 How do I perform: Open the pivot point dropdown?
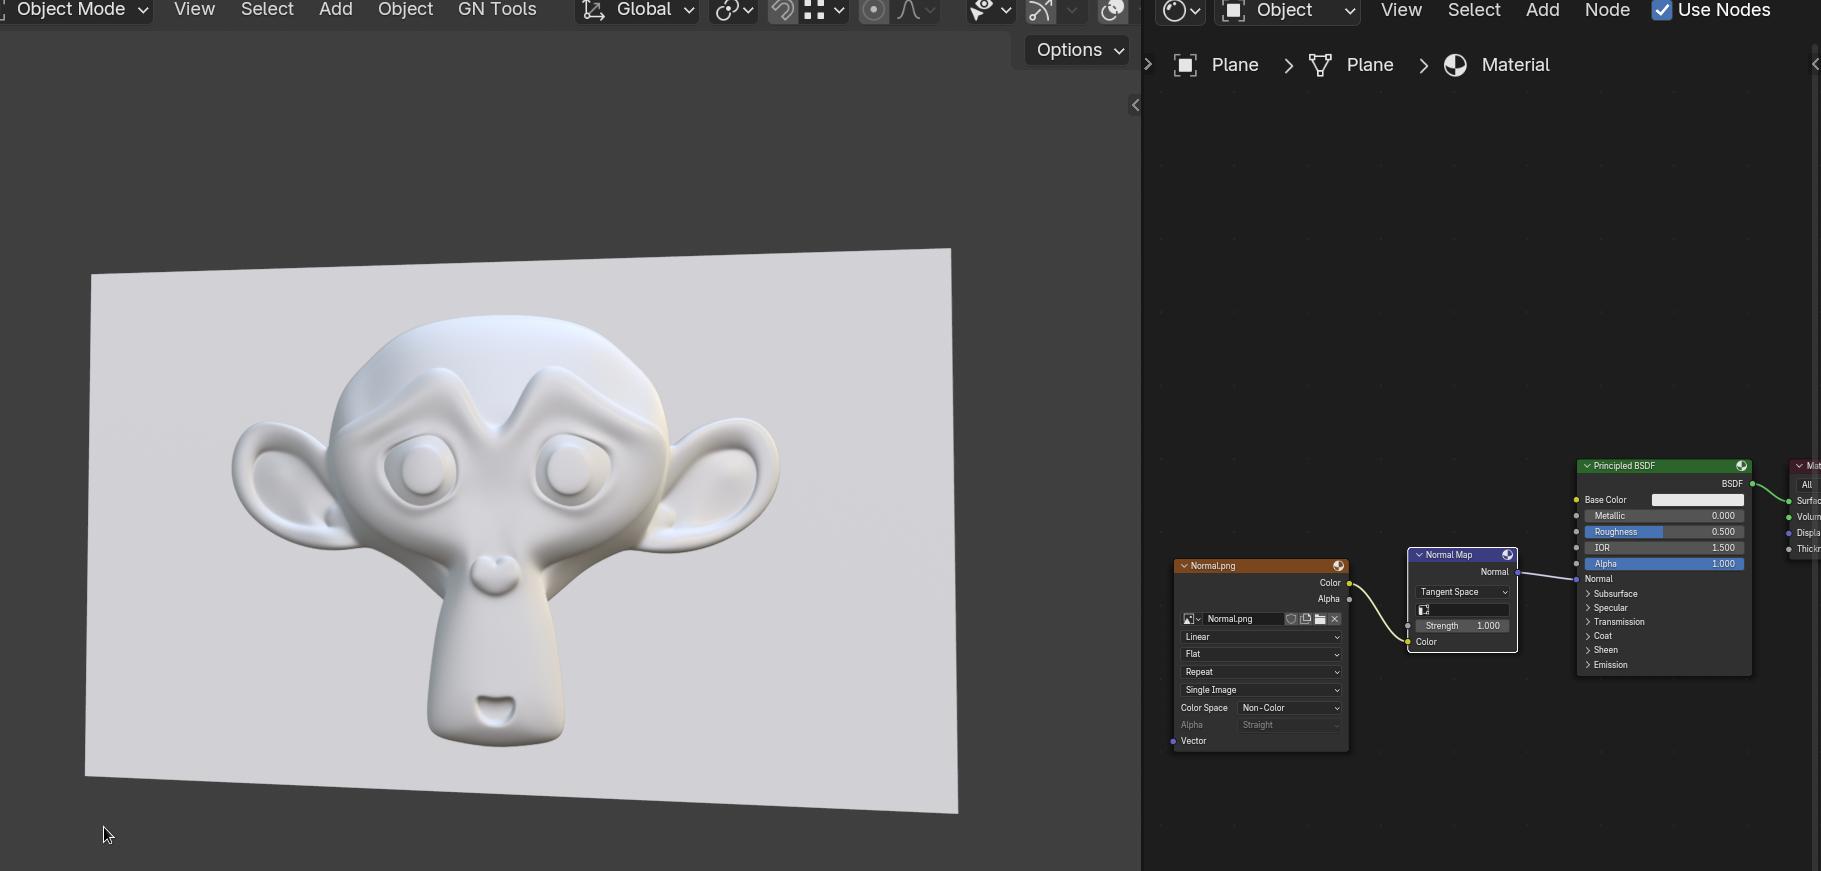(x=734, y=10)
